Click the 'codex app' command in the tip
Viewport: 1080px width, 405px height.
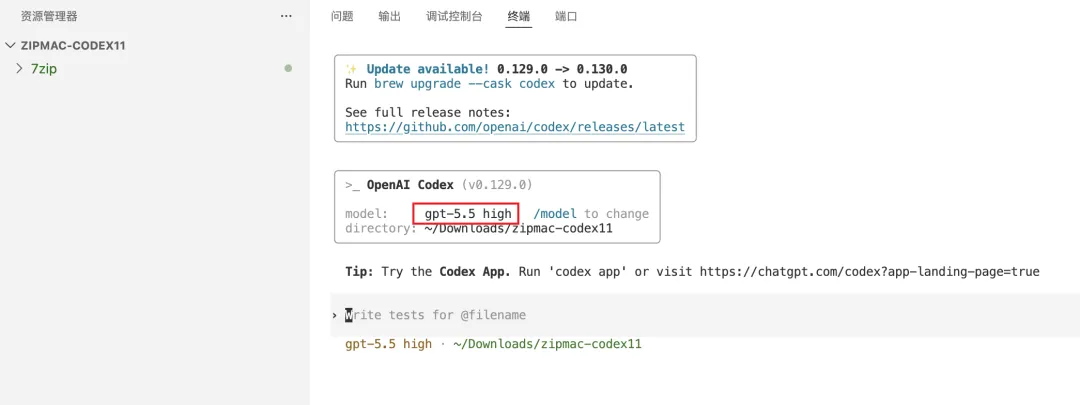(590, 271)
